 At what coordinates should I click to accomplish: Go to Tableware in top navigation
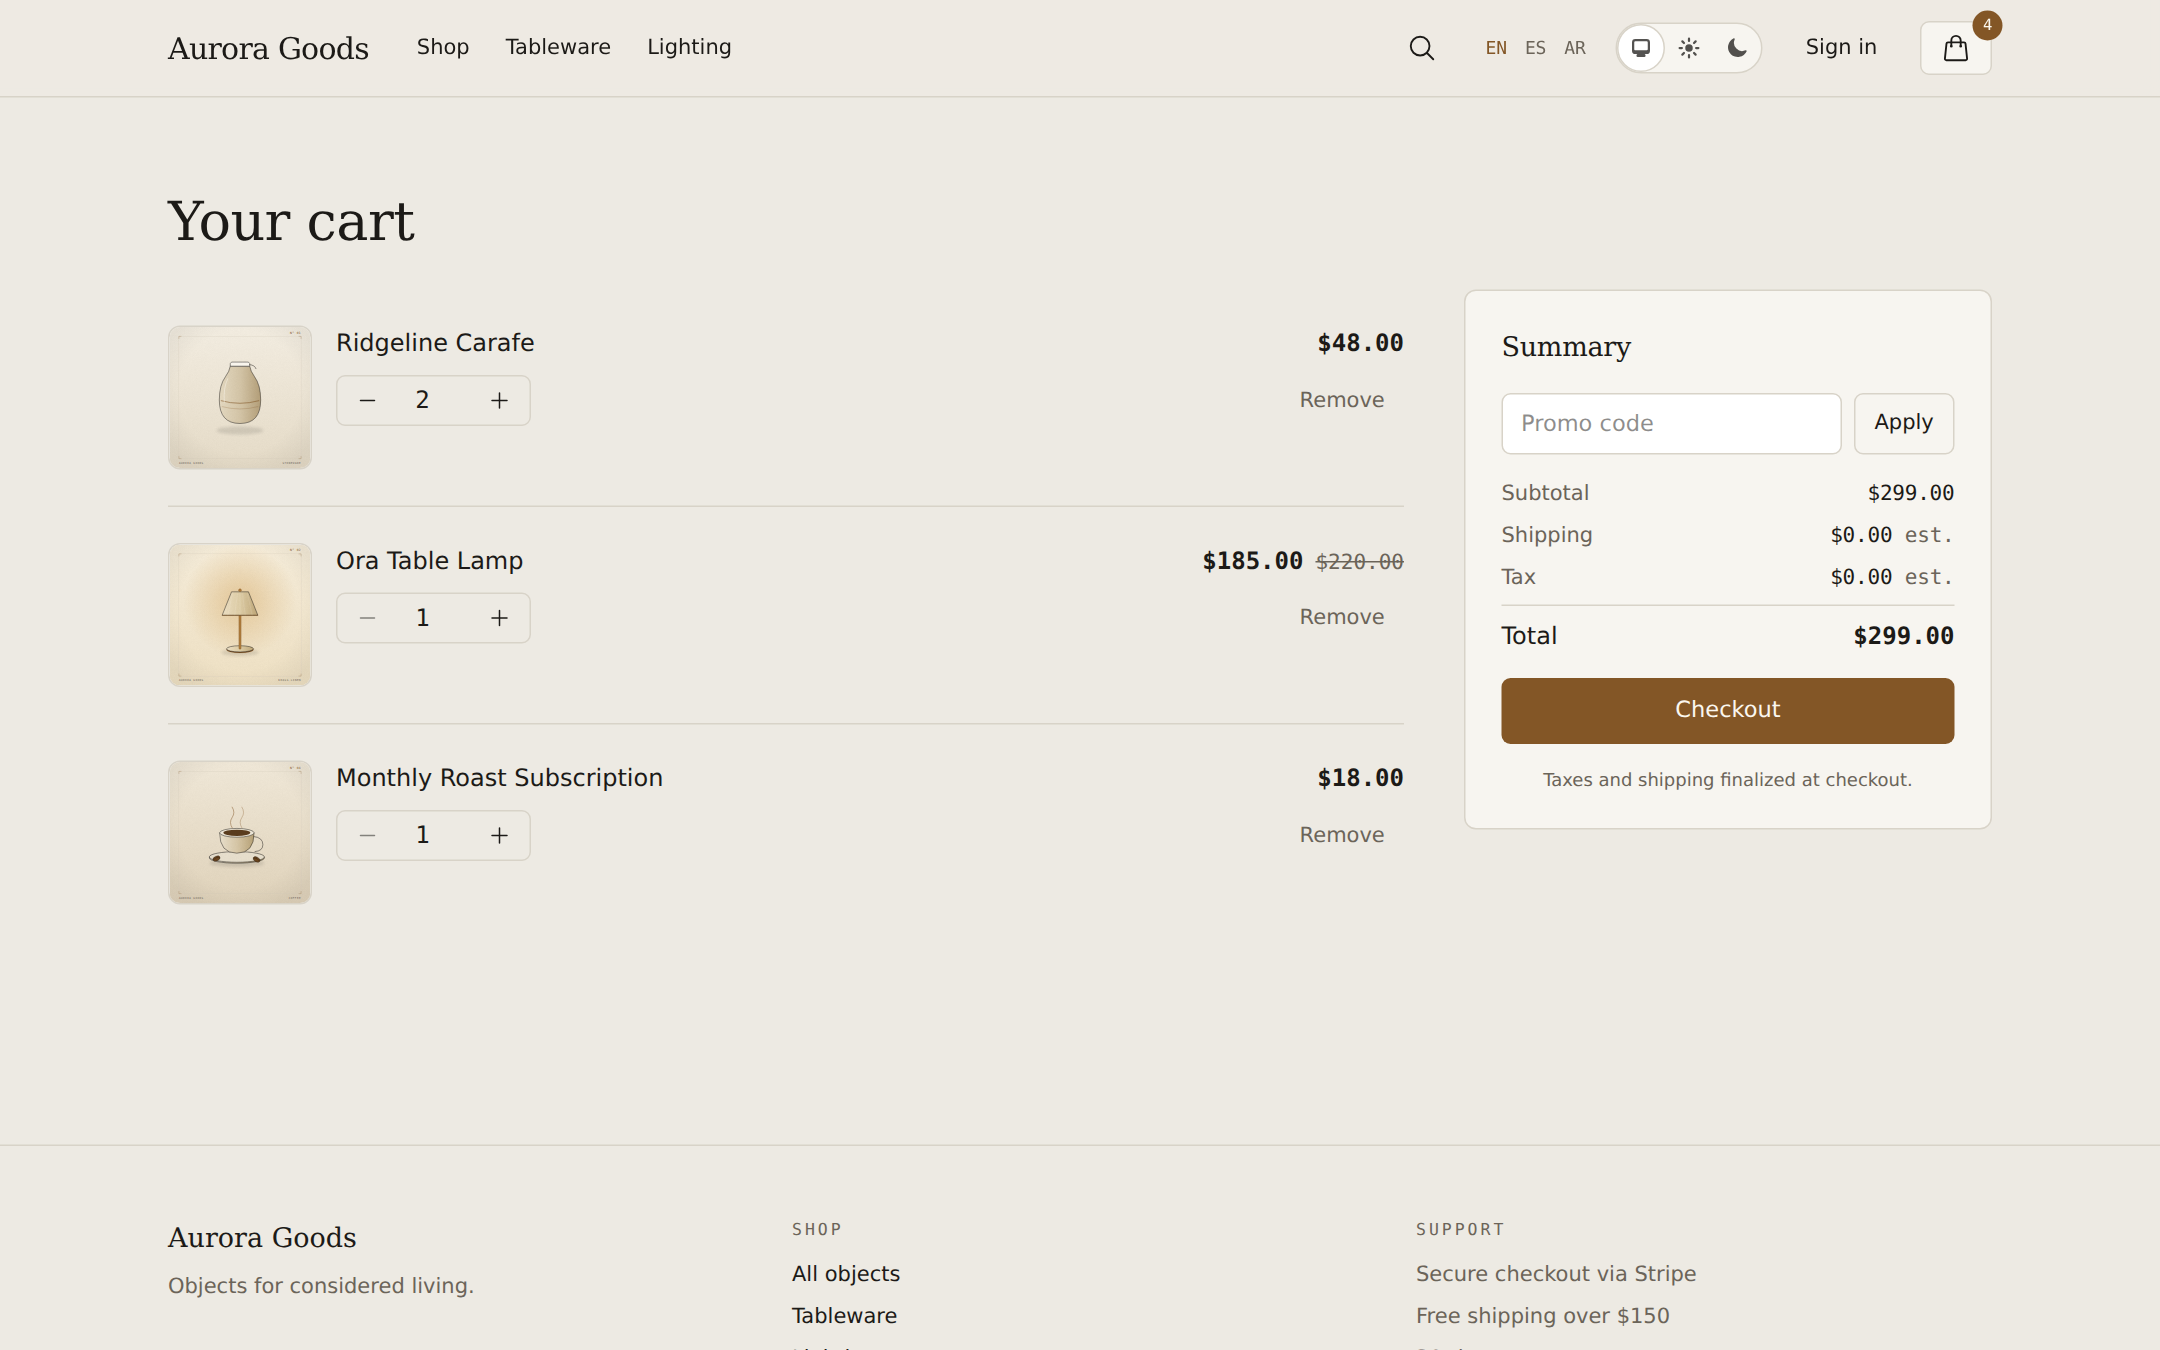(558, 47)
